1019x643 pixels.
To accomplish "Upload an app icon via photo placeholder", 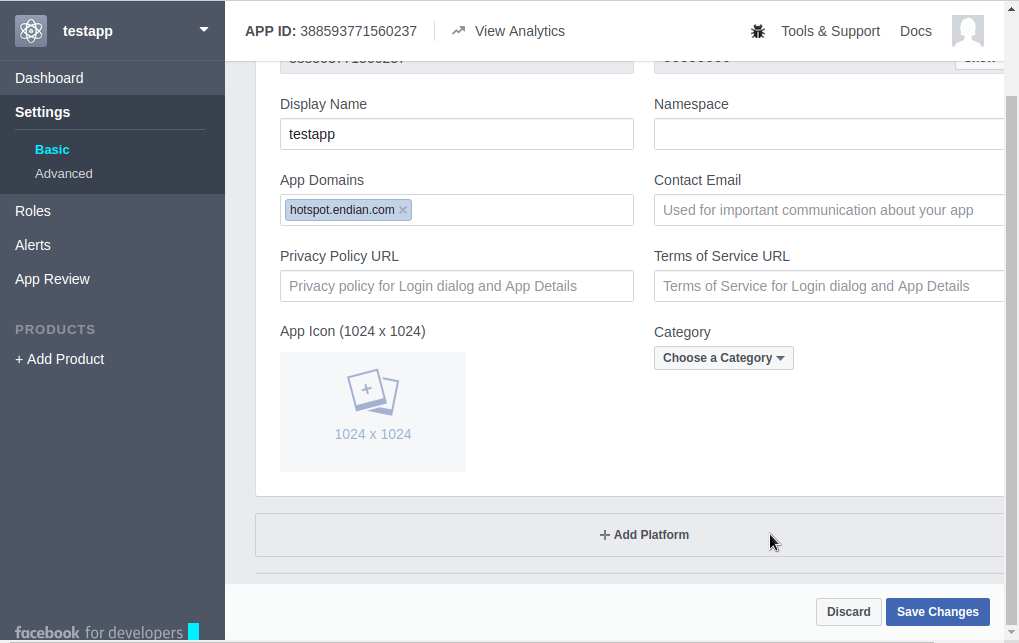I will (x=372, y=411).
